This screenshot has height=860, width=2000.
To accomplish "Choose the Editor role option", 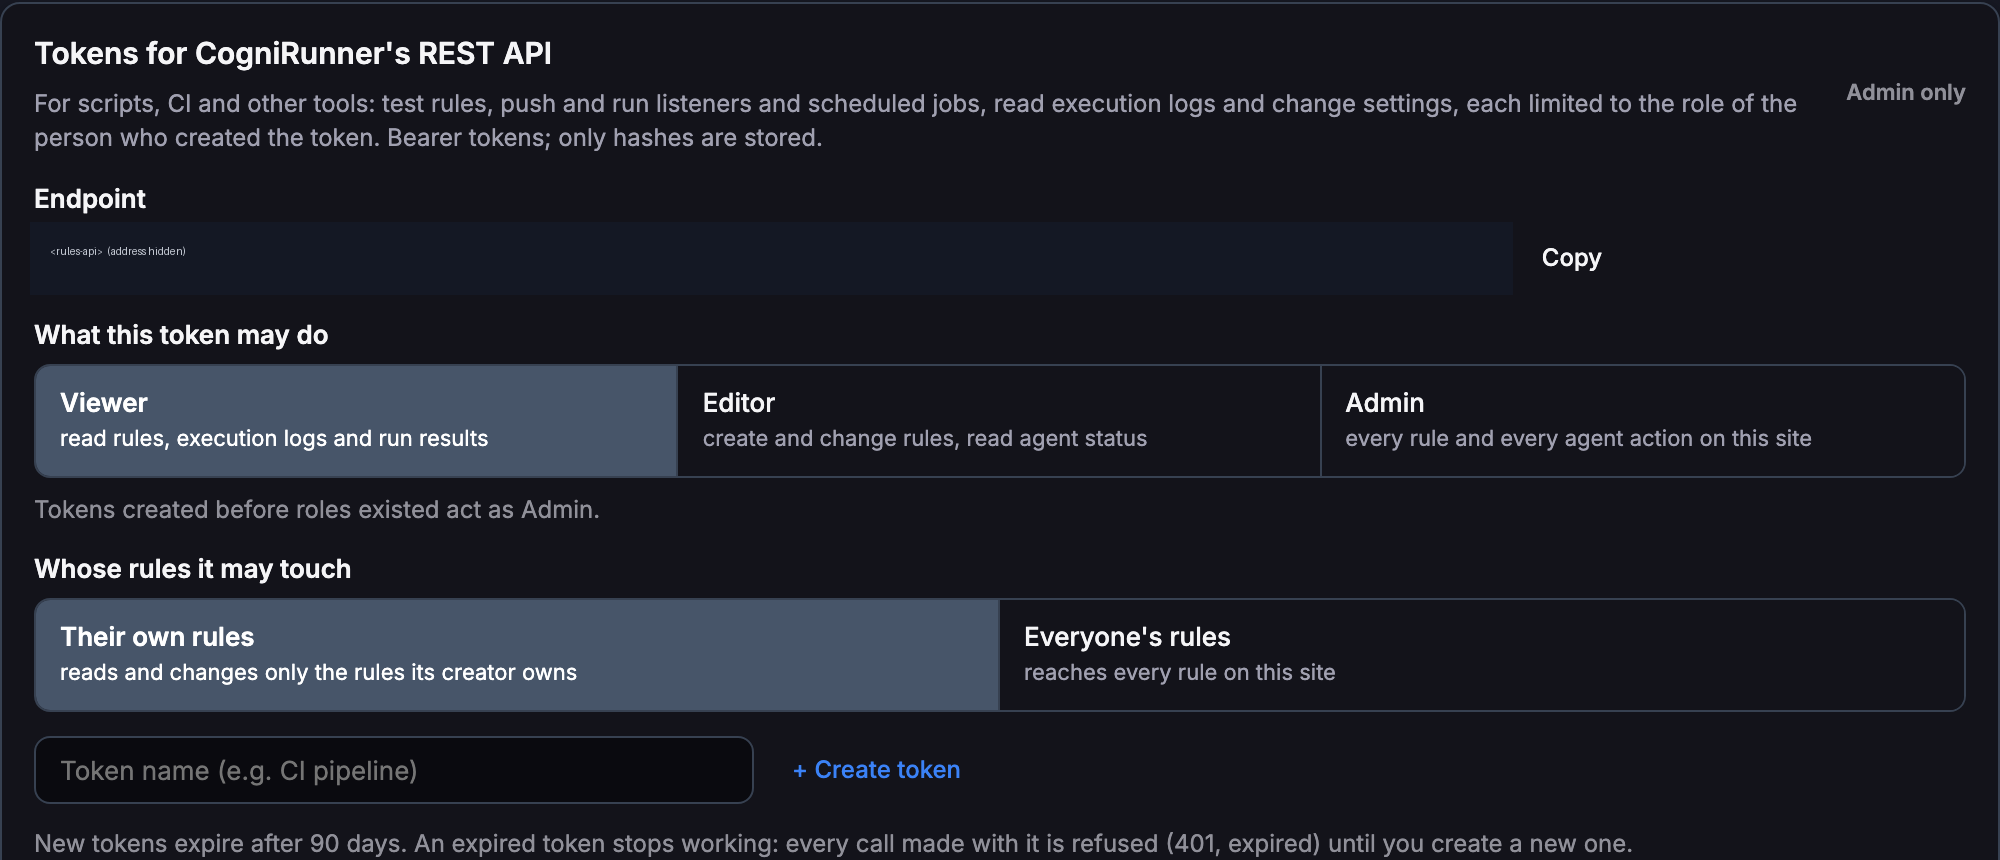I will tap(999, 421).
